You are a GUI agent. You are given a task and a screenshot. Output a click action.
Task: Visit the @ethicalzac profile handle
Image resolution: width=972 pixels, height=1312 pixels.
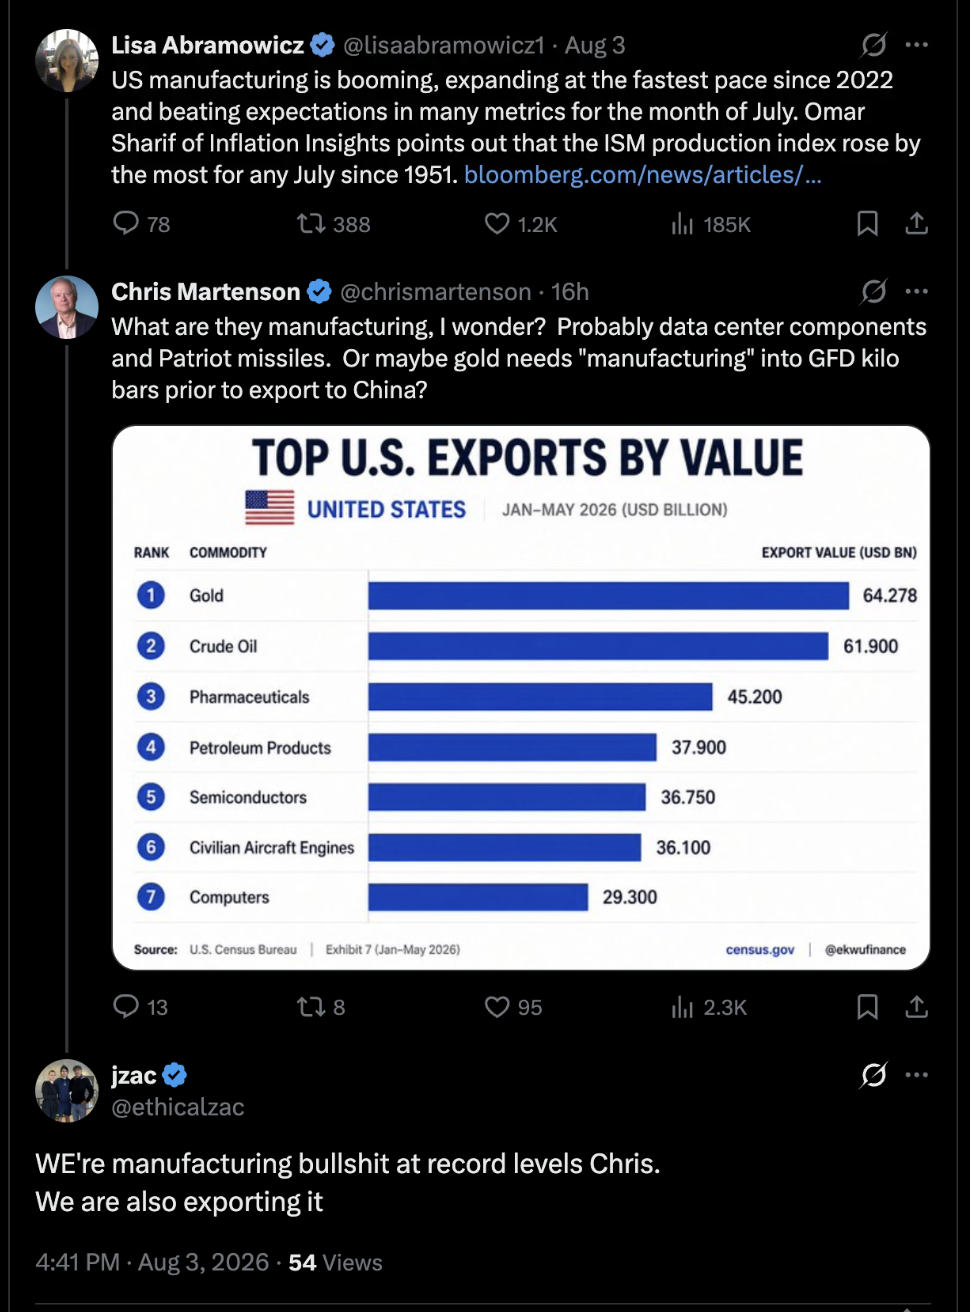[x=178, y=1107]
